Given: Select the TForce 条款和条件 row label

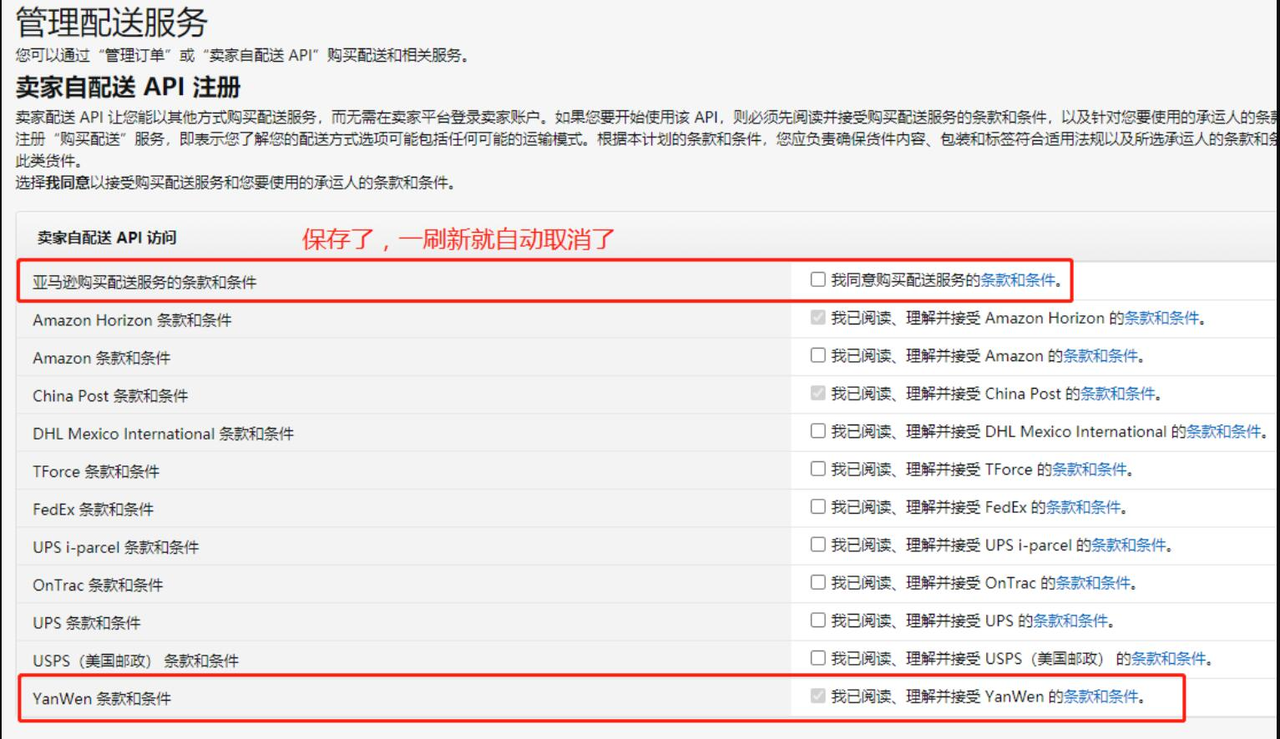Looking at the screenshot, I should tap(96, 471).
